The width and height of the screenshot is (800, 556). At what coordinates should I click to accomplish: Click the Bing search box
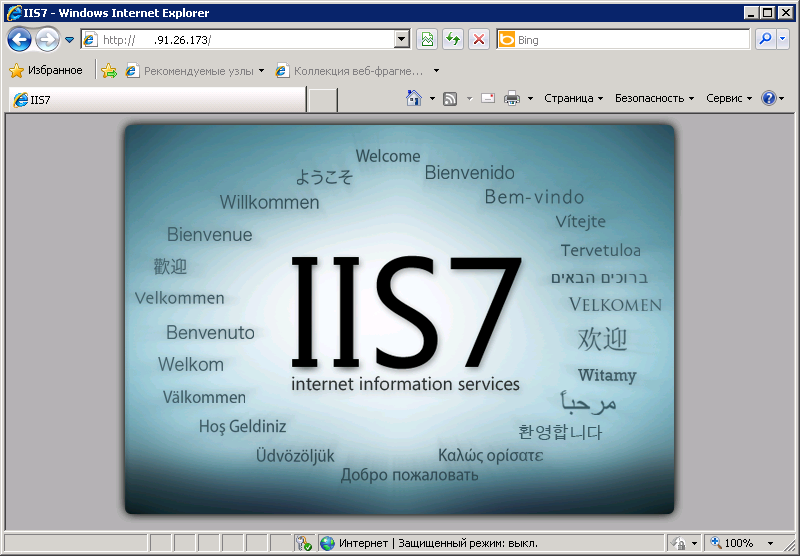623,39
